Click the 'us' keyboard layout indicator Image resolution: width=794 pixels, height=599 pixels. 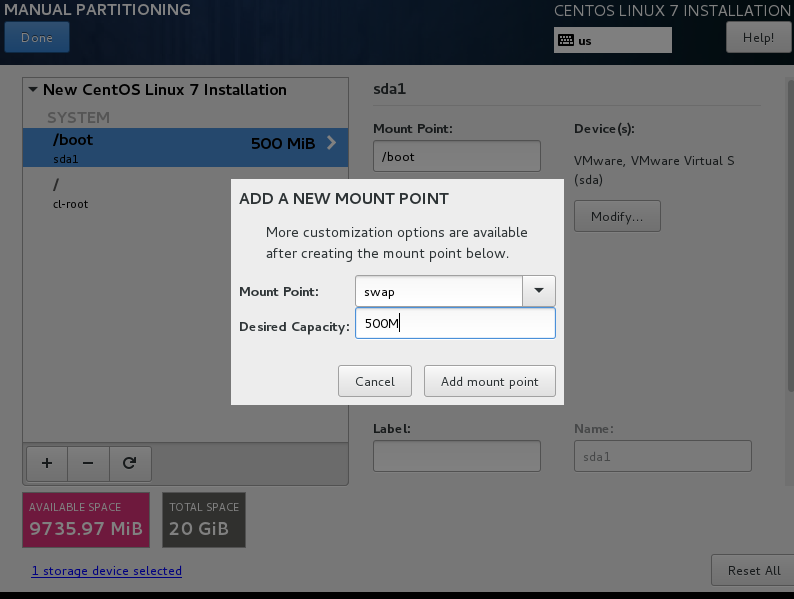click(x=613, y=41)
